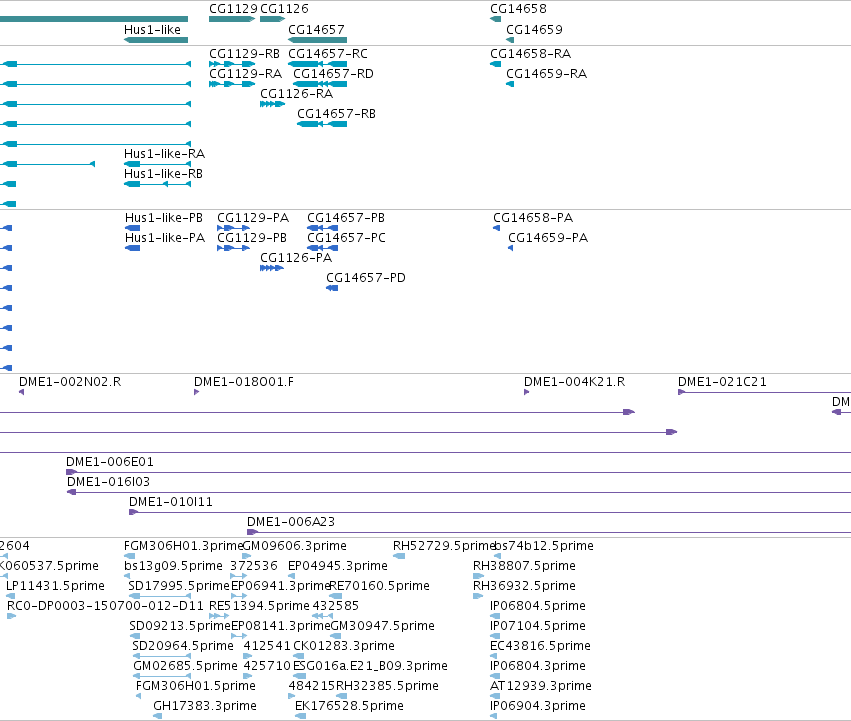Click clone DME1-016I03
This screenshot has width=851, height=721.
pyautogui.click(x=459, y=492)
